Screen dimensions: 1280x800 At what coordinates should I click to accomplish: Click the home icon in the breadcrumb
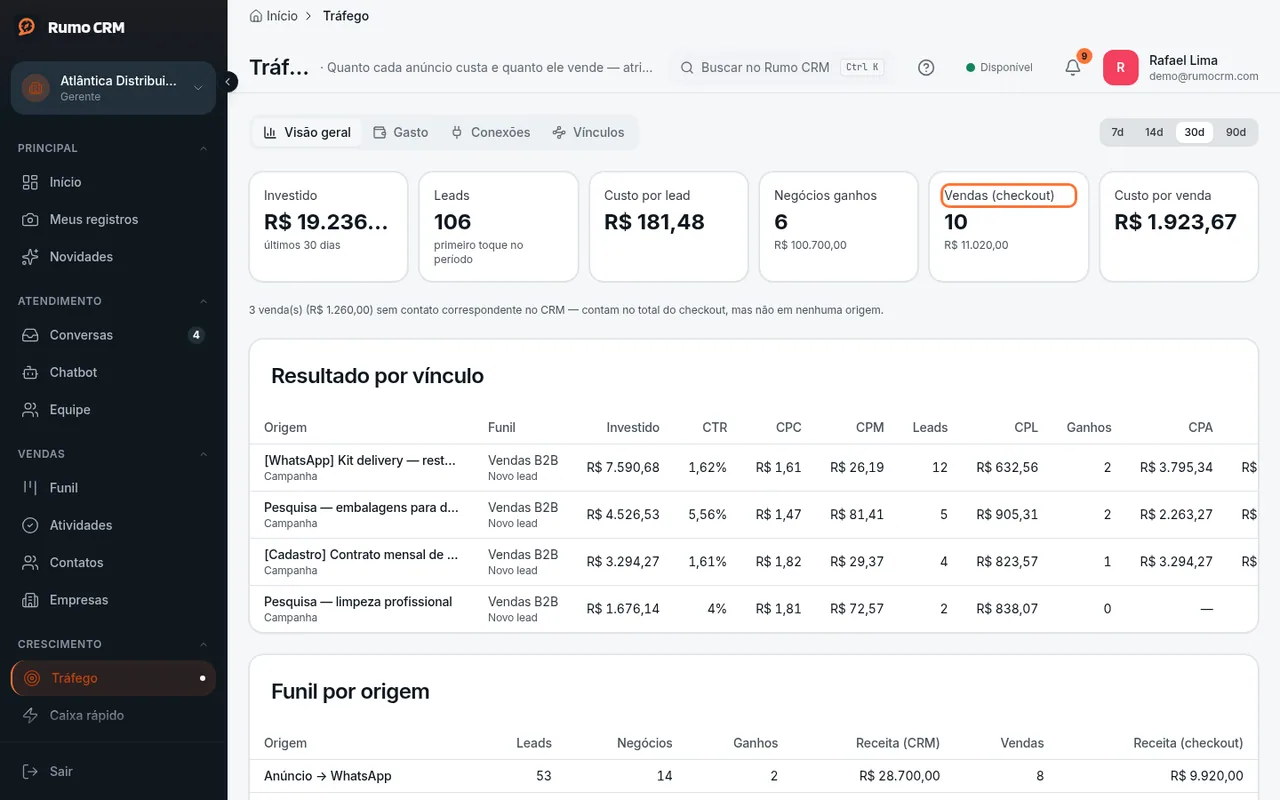click(256, 16)
